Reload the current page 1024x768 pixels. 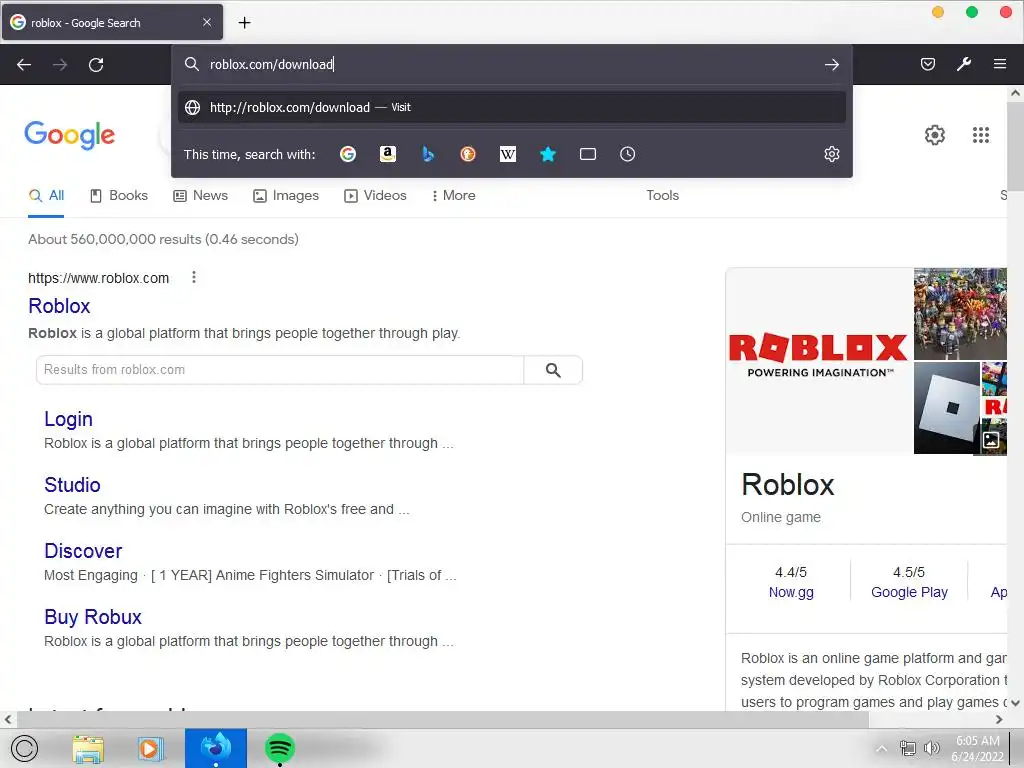[x=96, y=65]
